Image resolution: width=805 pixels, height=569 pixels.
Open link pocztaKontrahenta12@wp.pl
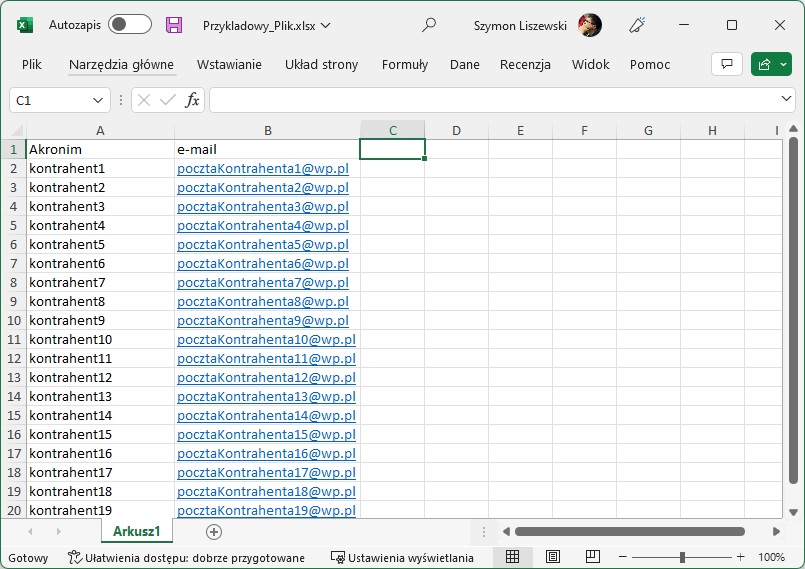point(266,377)
